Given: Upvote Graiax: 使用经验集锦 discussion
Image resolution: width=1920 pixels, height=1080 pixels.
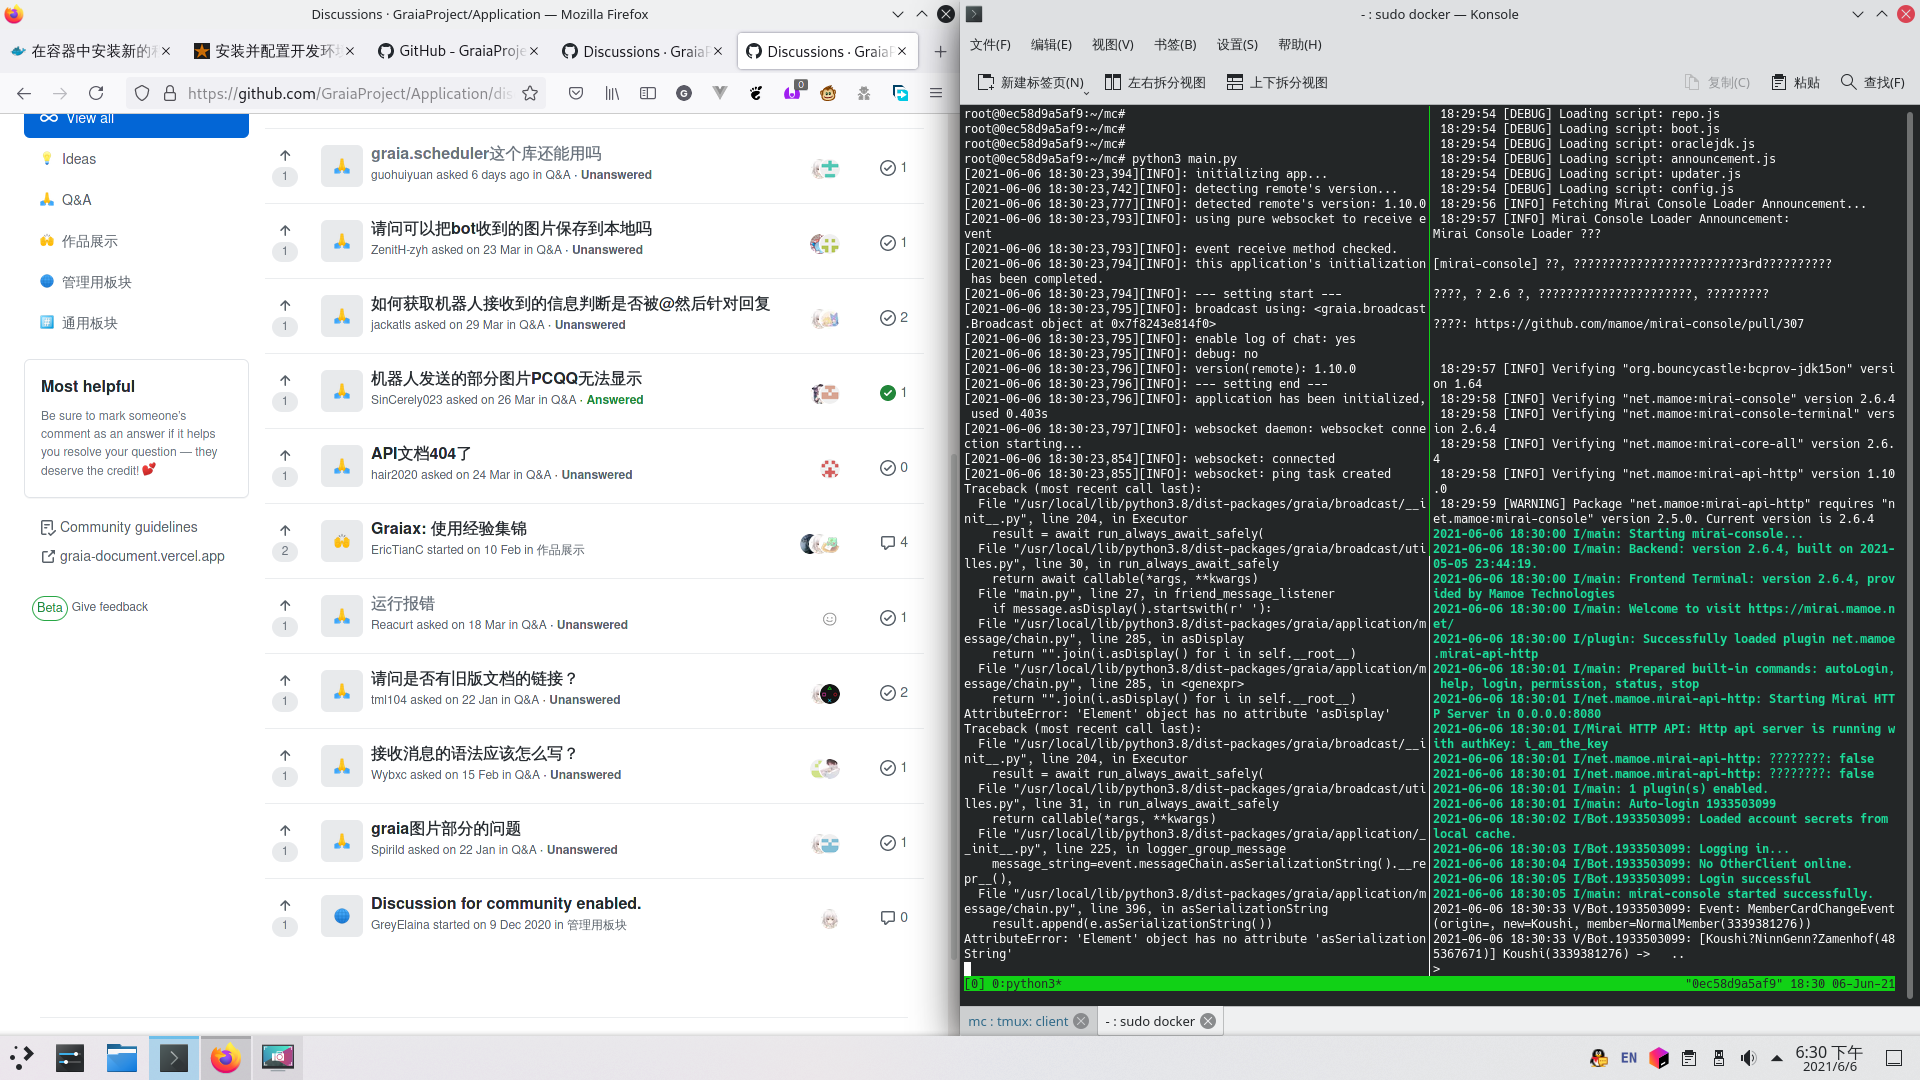Looking at the screenshot, I should 285,530.
